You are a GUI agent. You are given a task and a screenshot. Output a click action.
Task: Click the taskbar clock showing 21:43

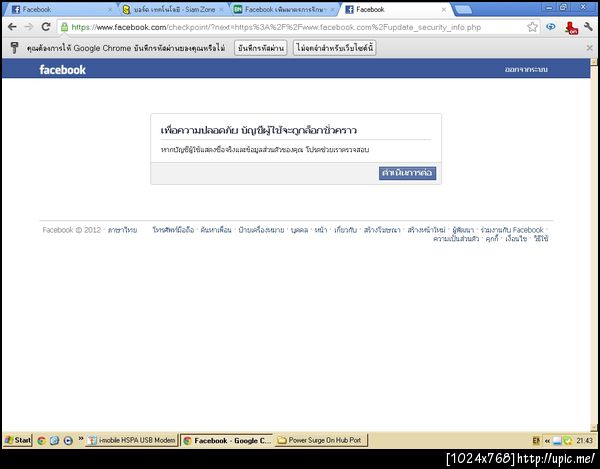click(x=584, y=441)
